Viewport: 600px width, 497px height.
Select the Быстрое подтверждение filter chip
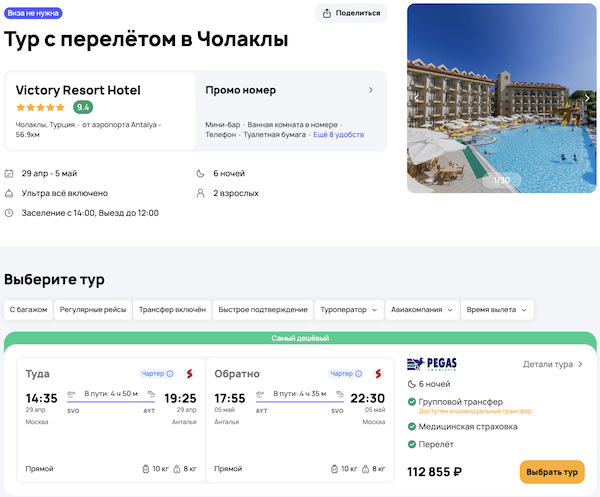click(261, 310)
